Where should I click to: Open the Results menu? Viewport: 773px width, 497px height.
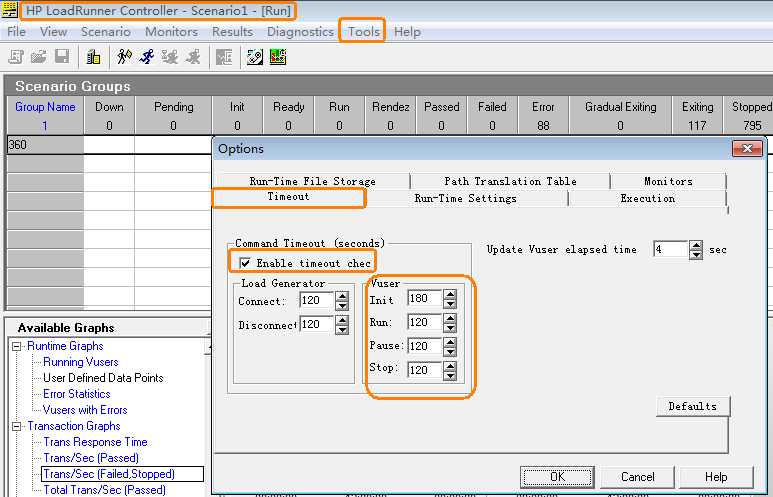tap(232, 32)
